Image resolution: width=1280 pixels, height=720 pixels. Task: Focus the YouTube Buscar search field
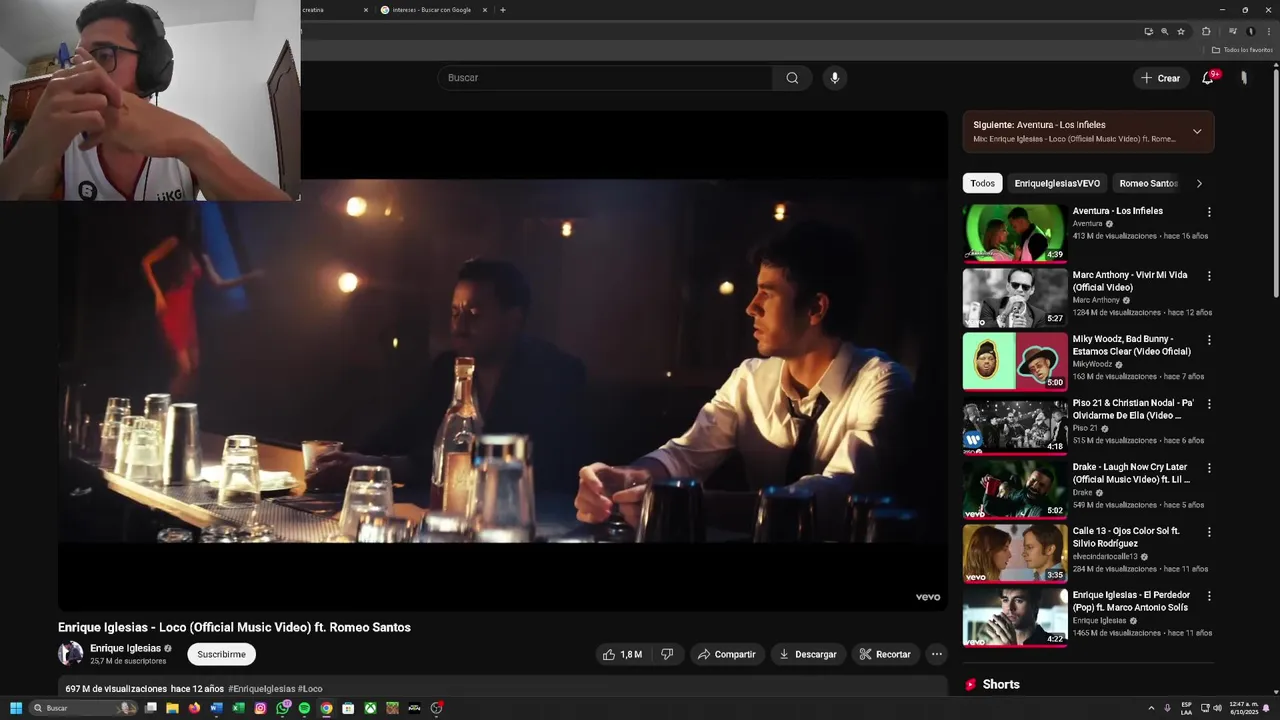[605, 78]
